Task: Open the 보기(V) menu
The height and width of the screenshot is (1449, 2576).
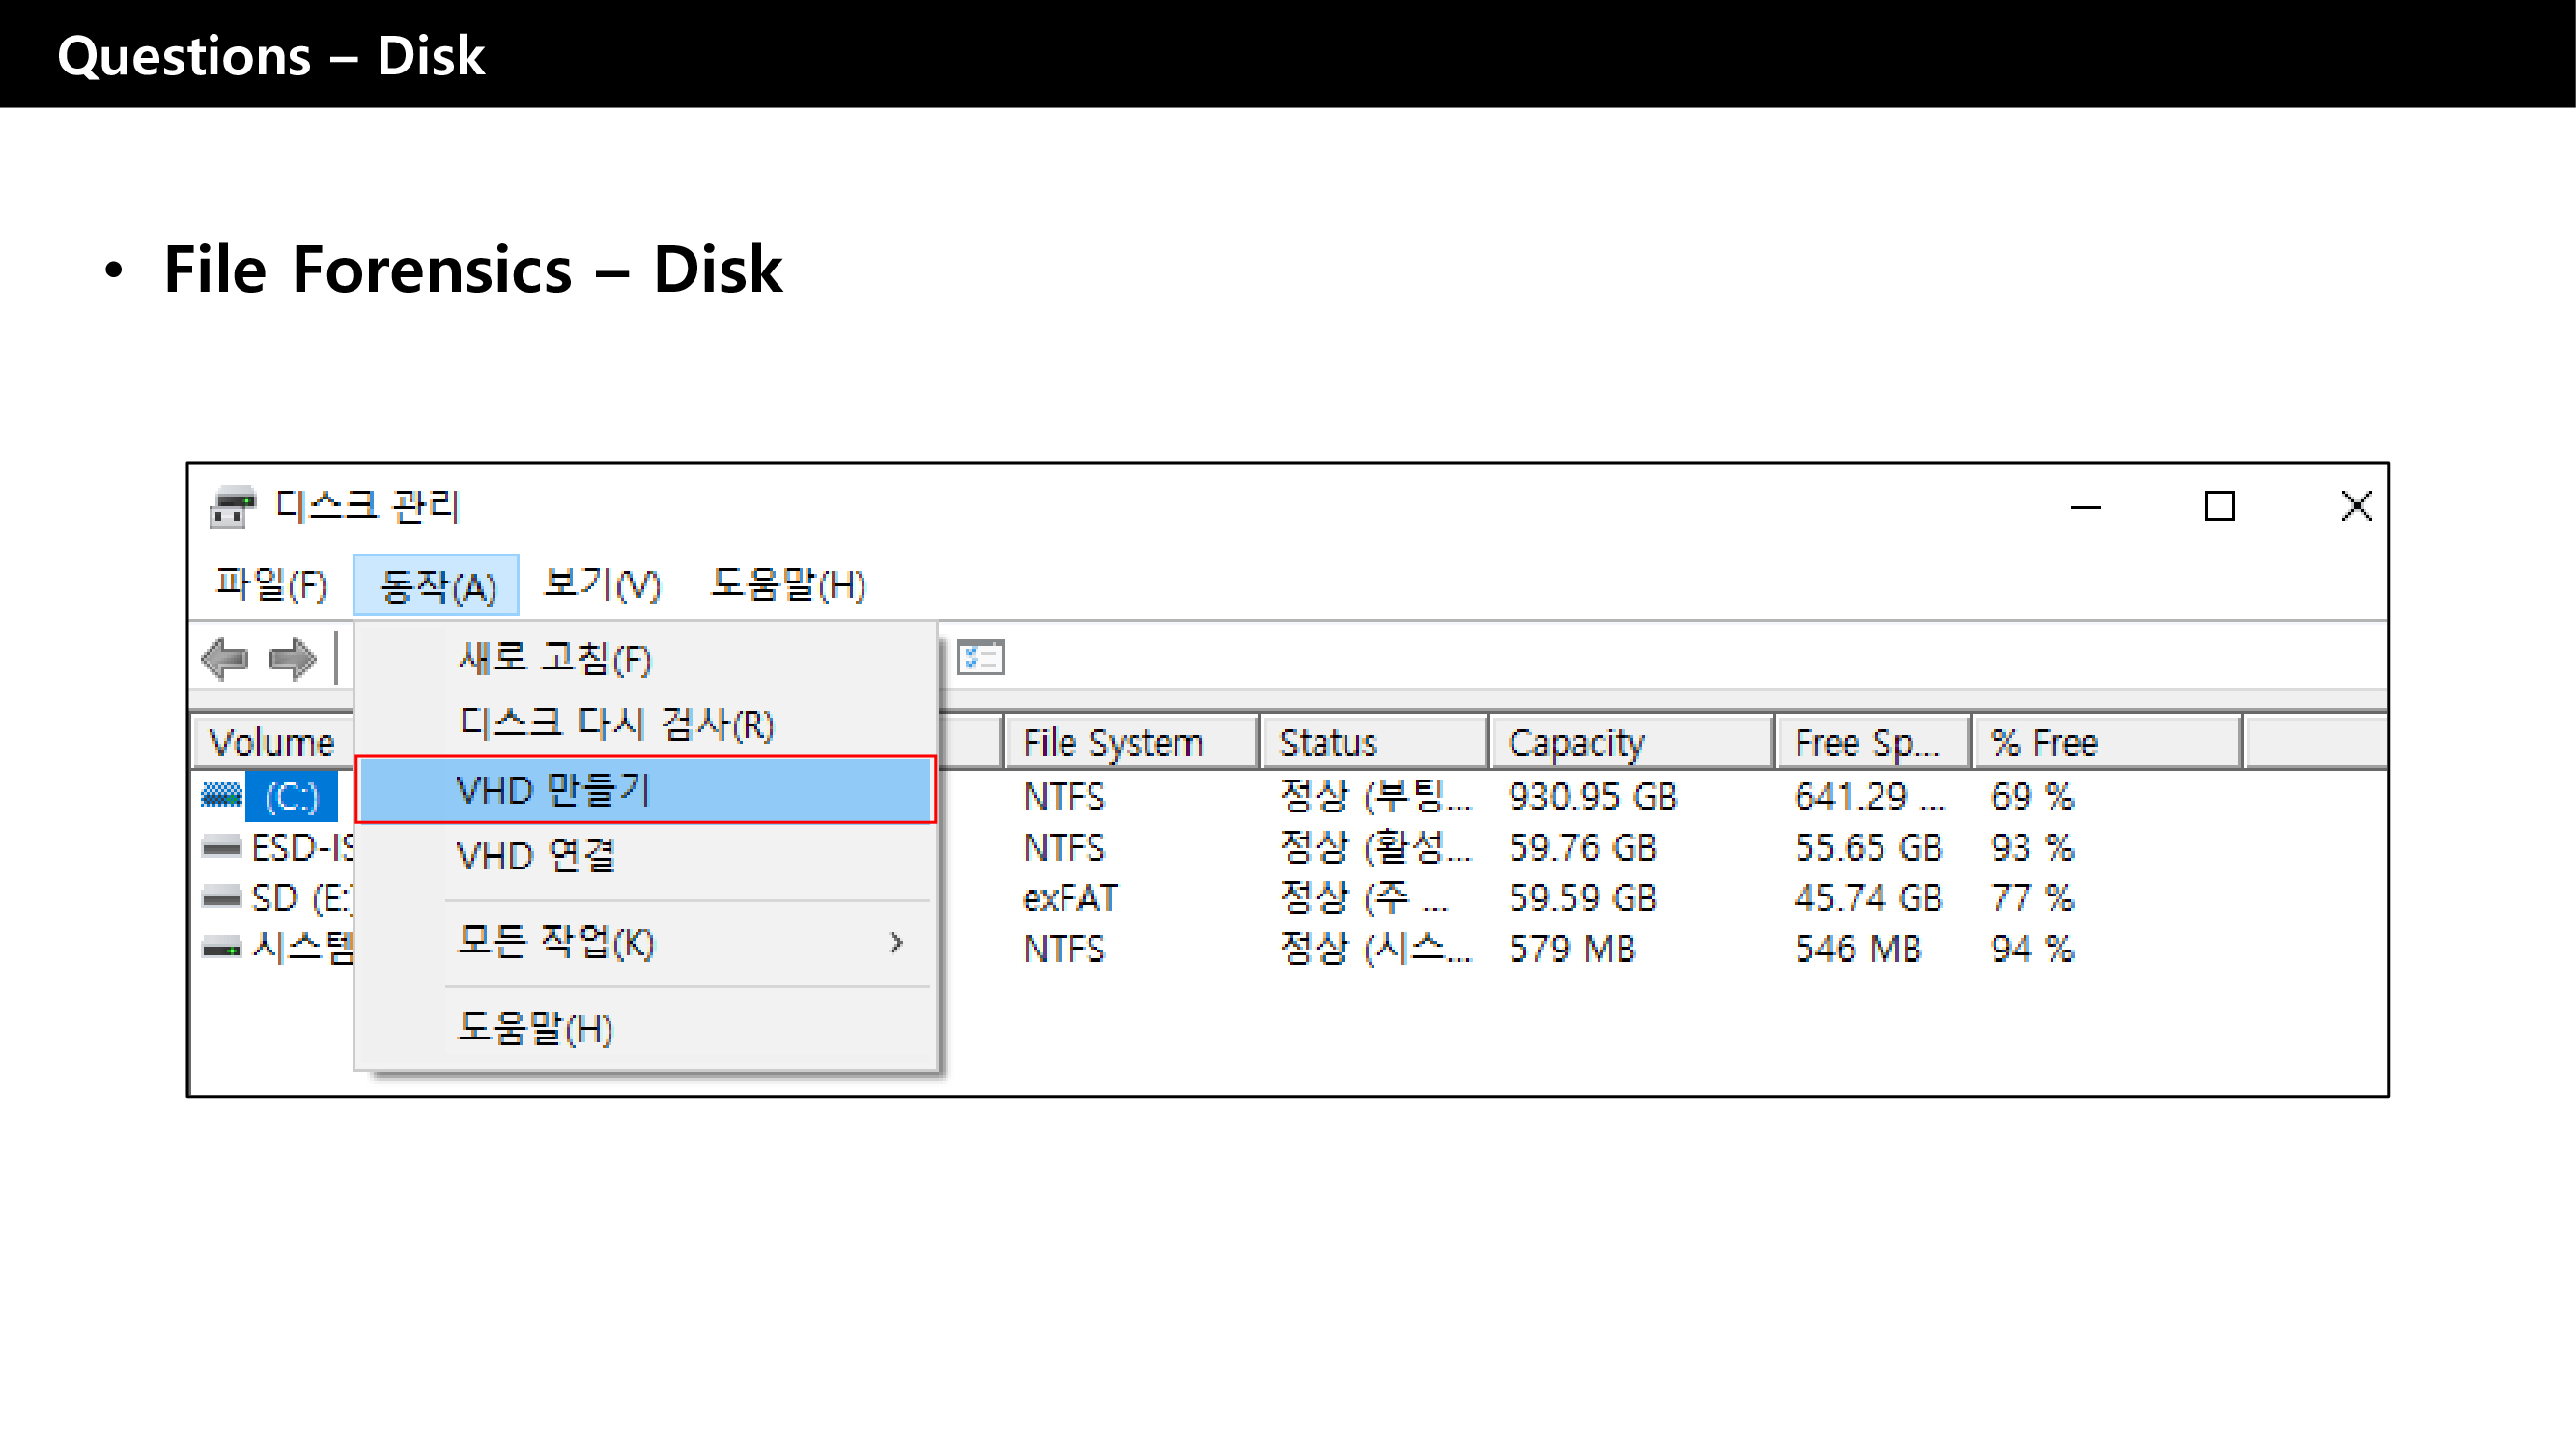Action: [x=602, y=585]
